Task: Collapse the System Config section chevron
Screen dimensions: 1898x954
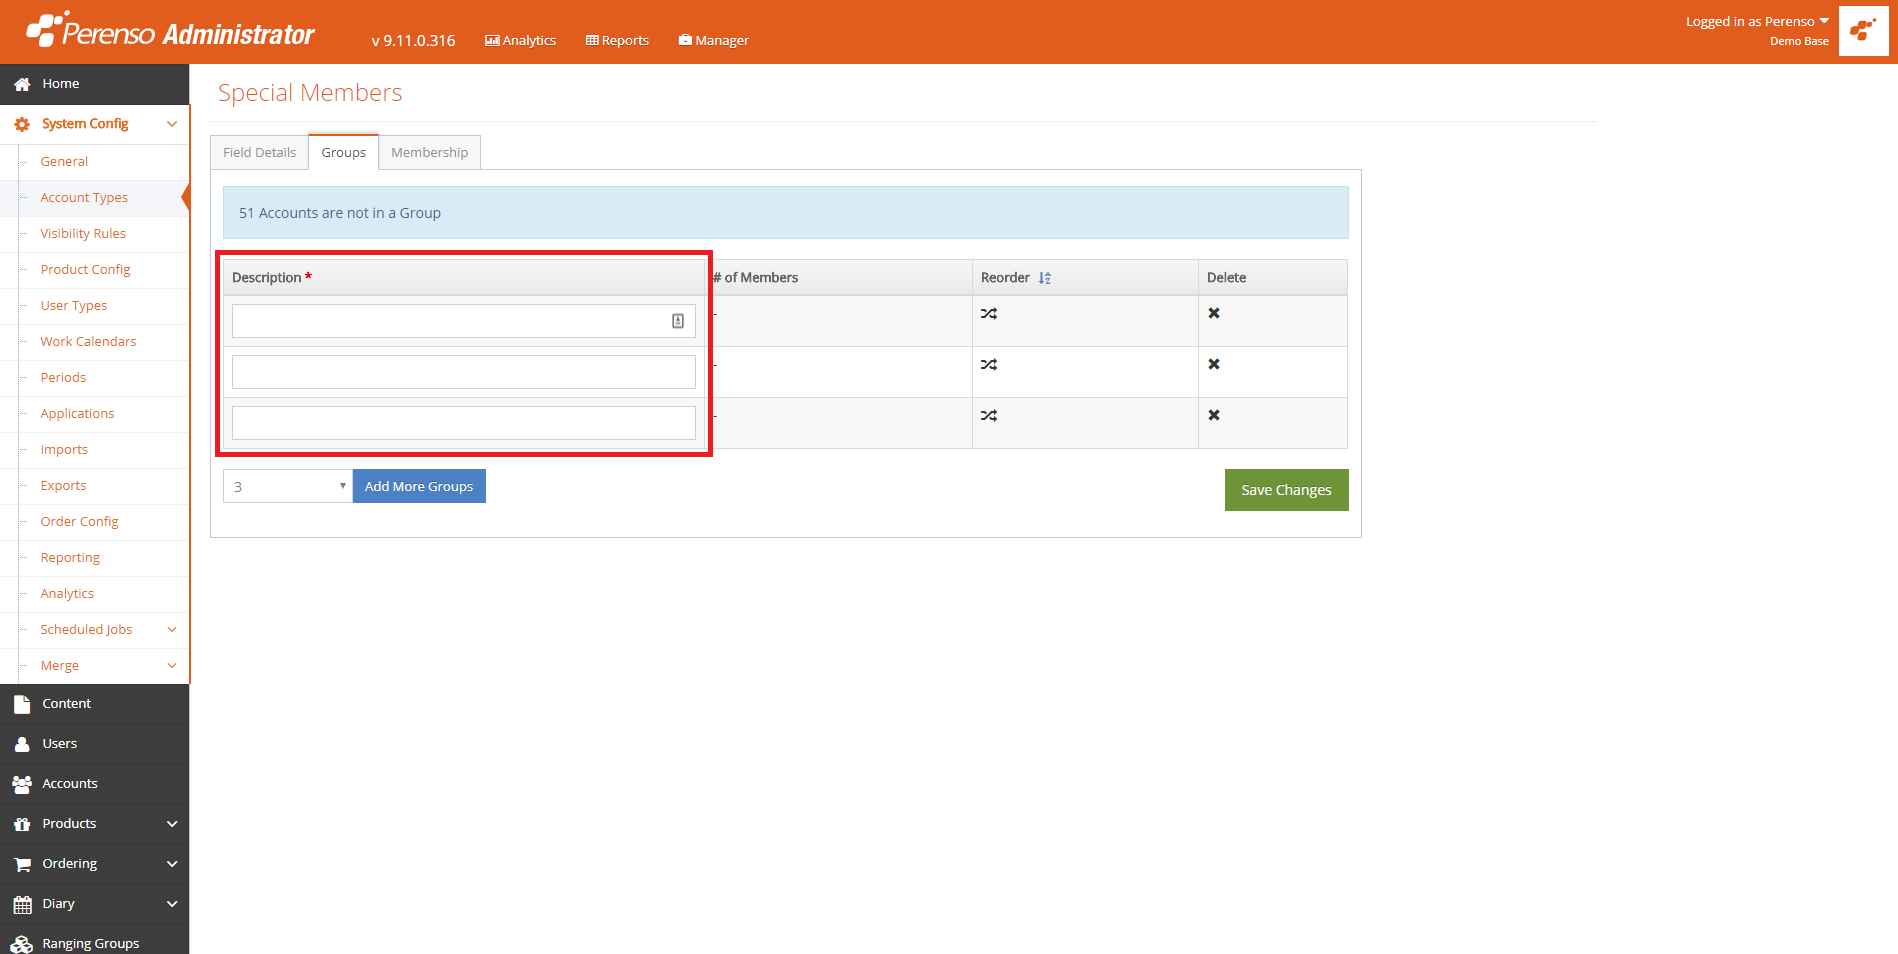Action: [x=172, y=124]
